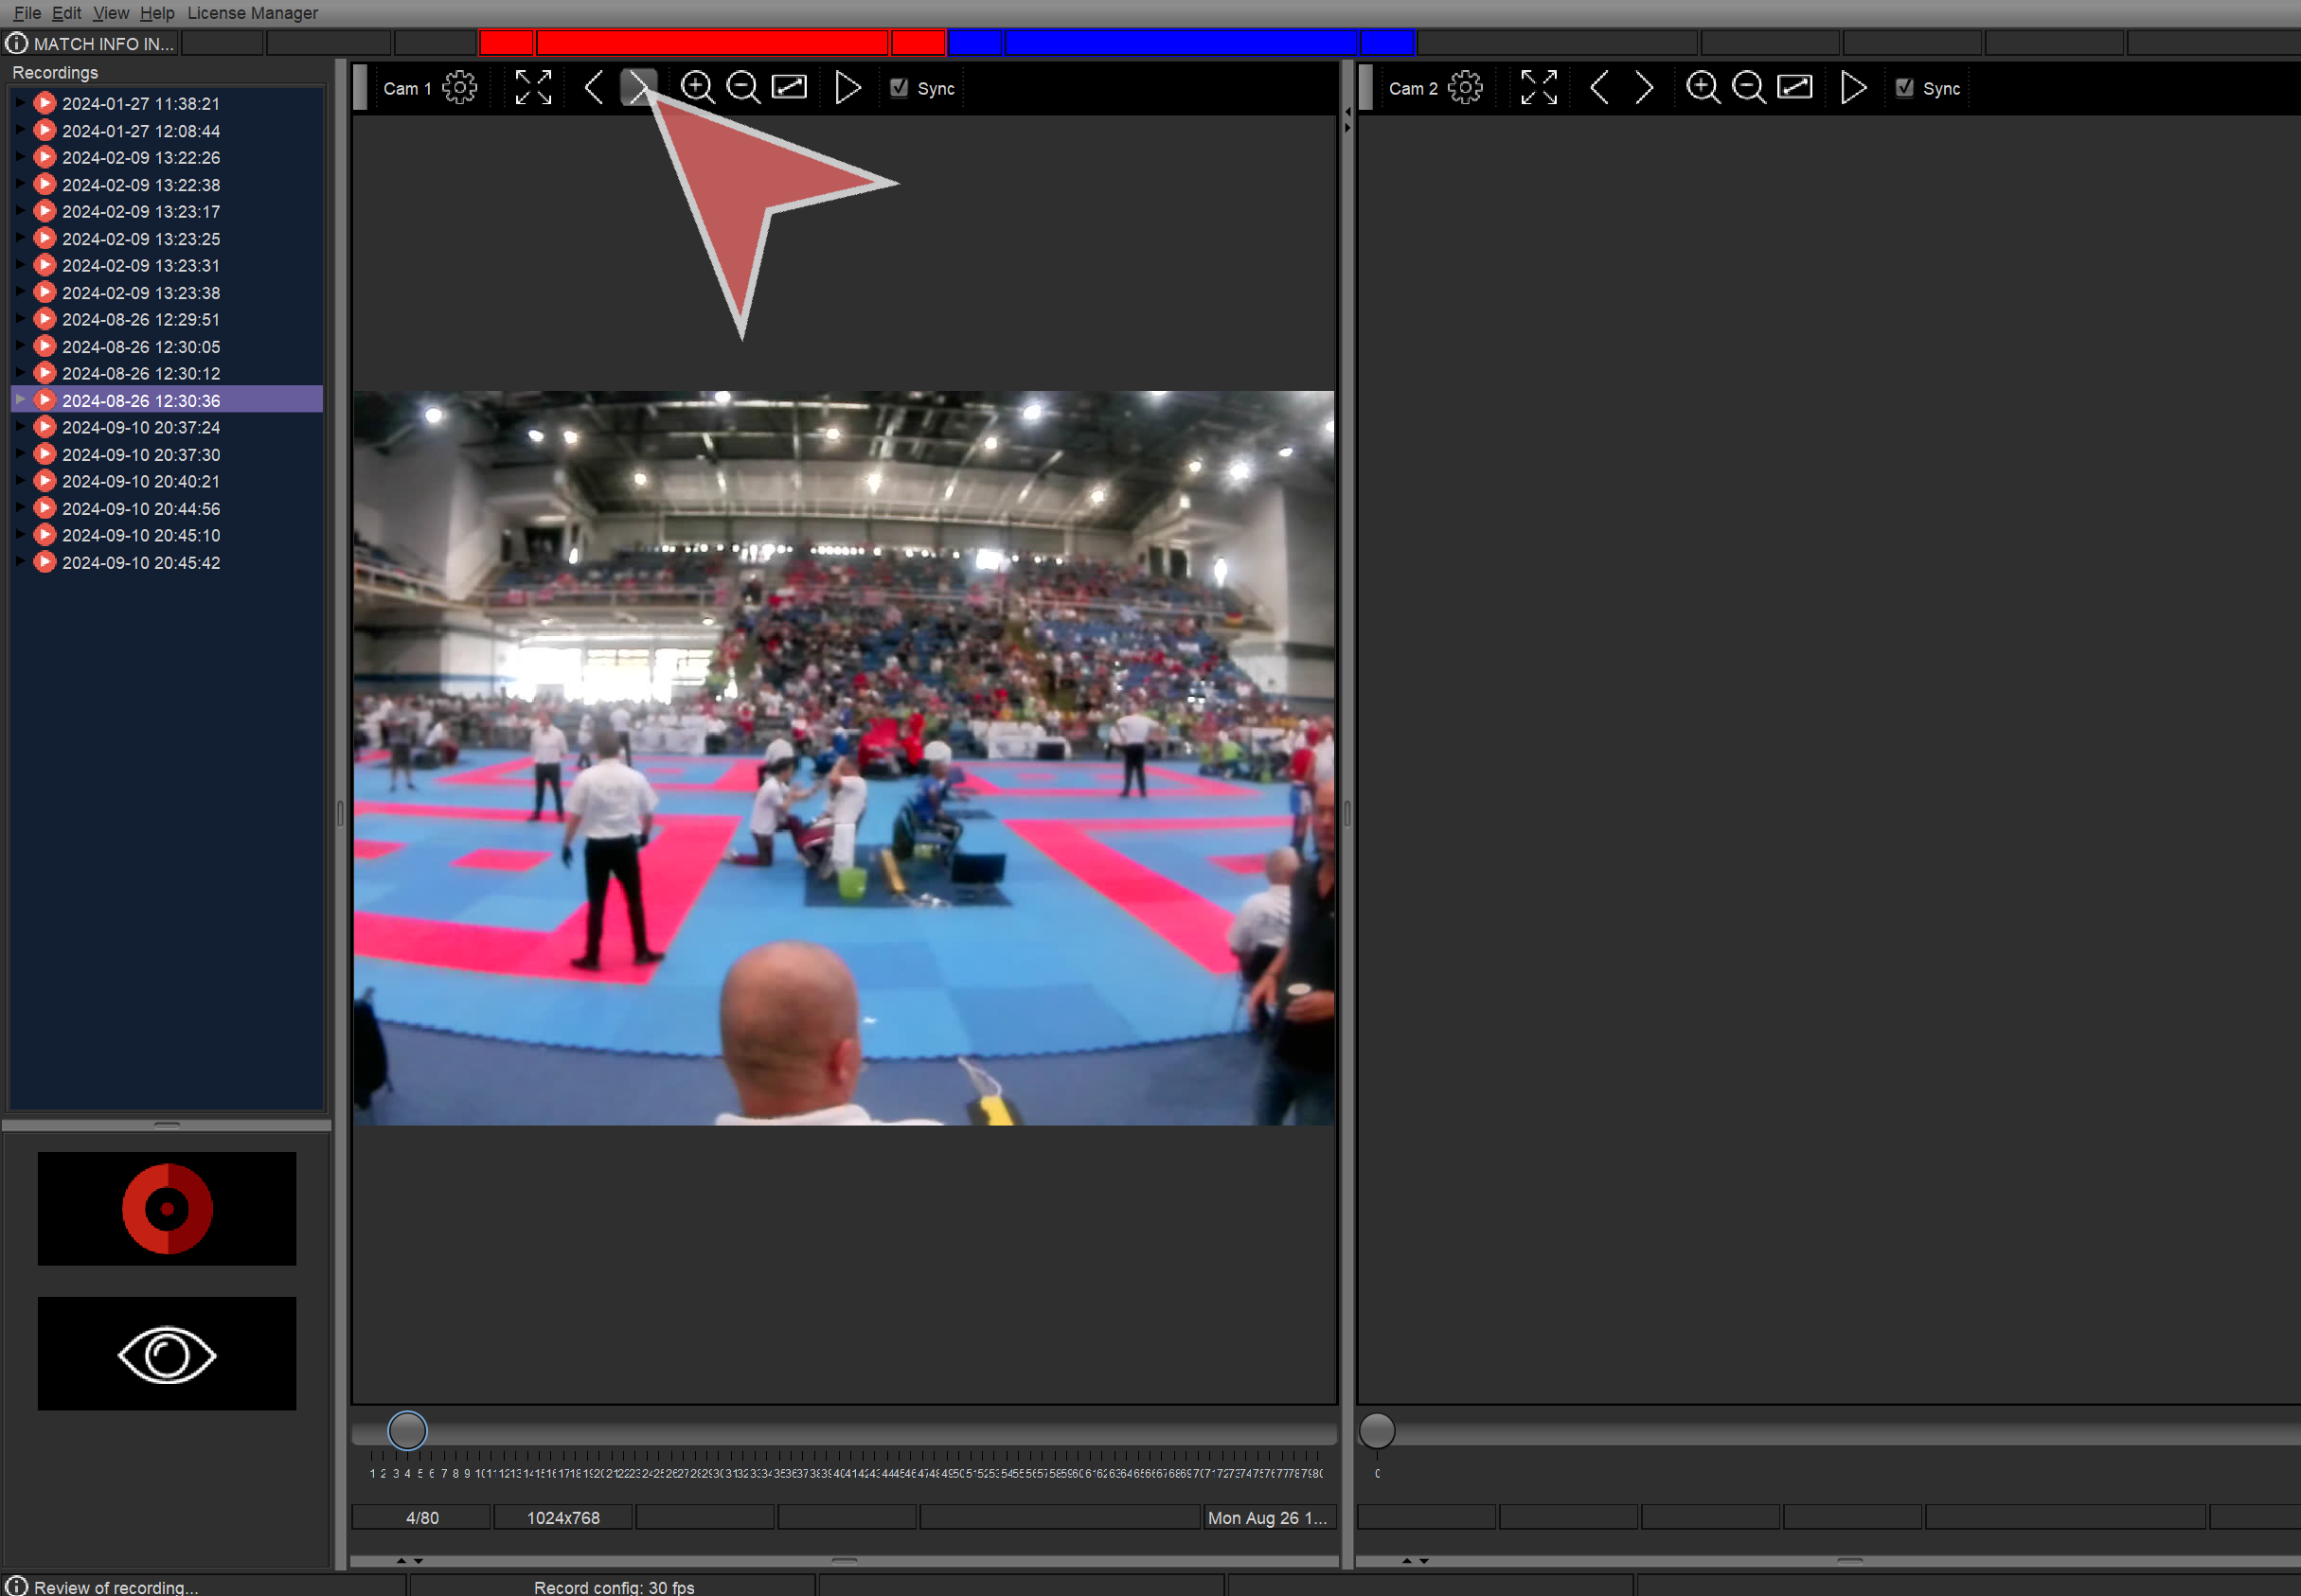This screenshot has width=2301, height=1596.
Task: Open the Edit menu
Action: click(x=66, y=13)
